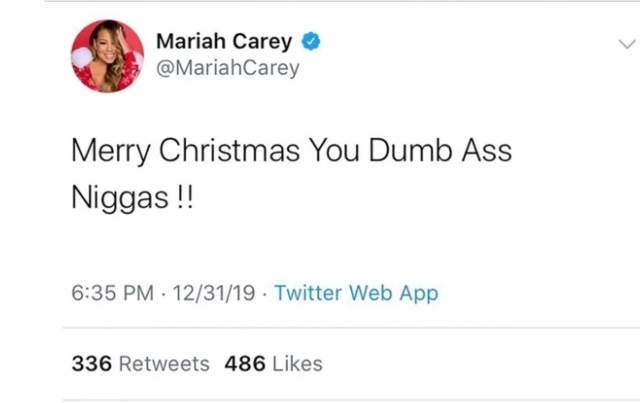Click the dot separator after 6:35 PM
Viewport: 640px width, 403px height.
pyautogui.click(x=163, y=294)
